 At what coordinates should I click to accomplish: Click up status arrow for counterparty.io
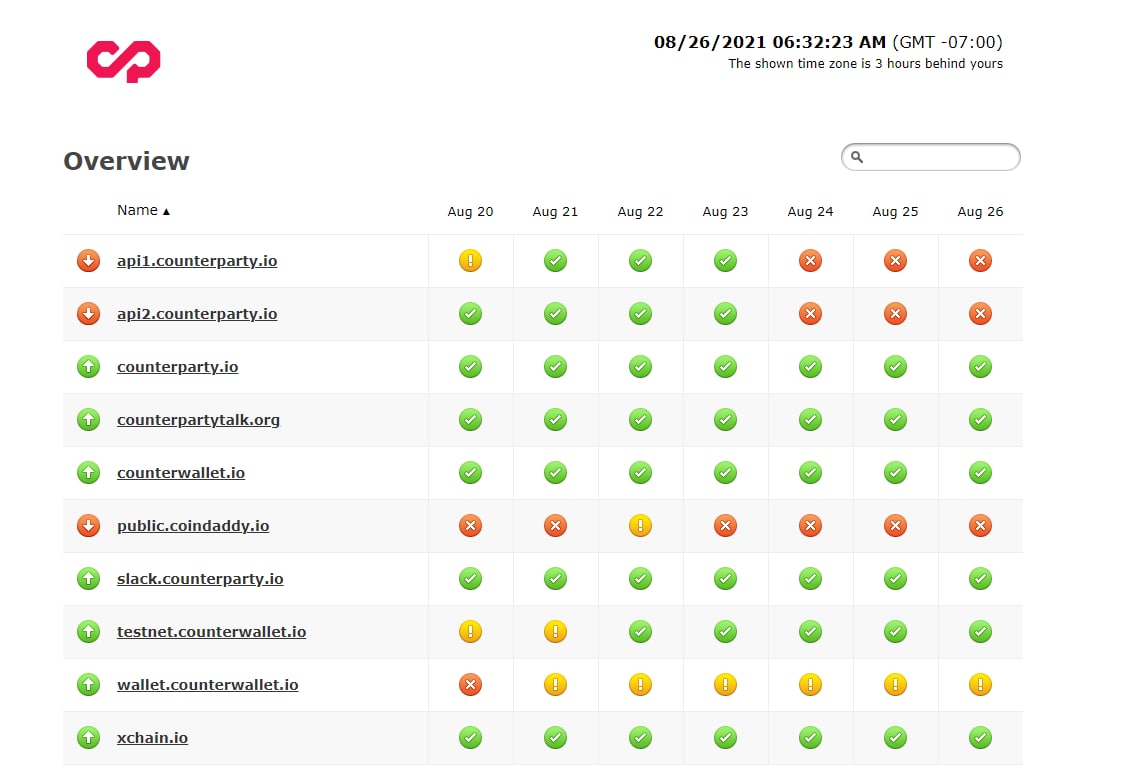coord(88,367)
